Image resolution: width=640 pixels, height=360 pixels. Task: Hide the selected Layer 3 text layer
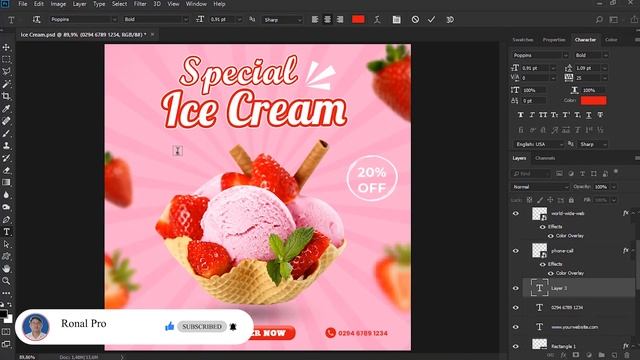[x=516, y=288]
